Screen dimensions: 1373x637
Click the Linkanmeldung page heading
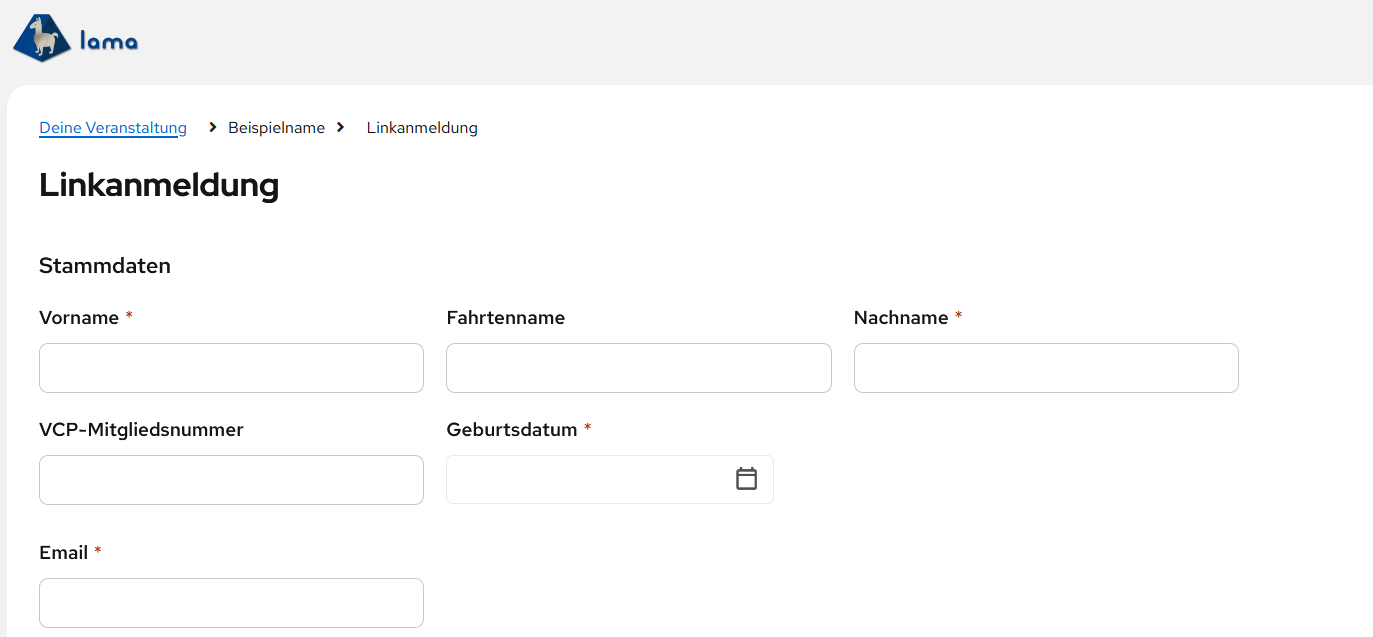pyautogui.click(x=158, y=186)
